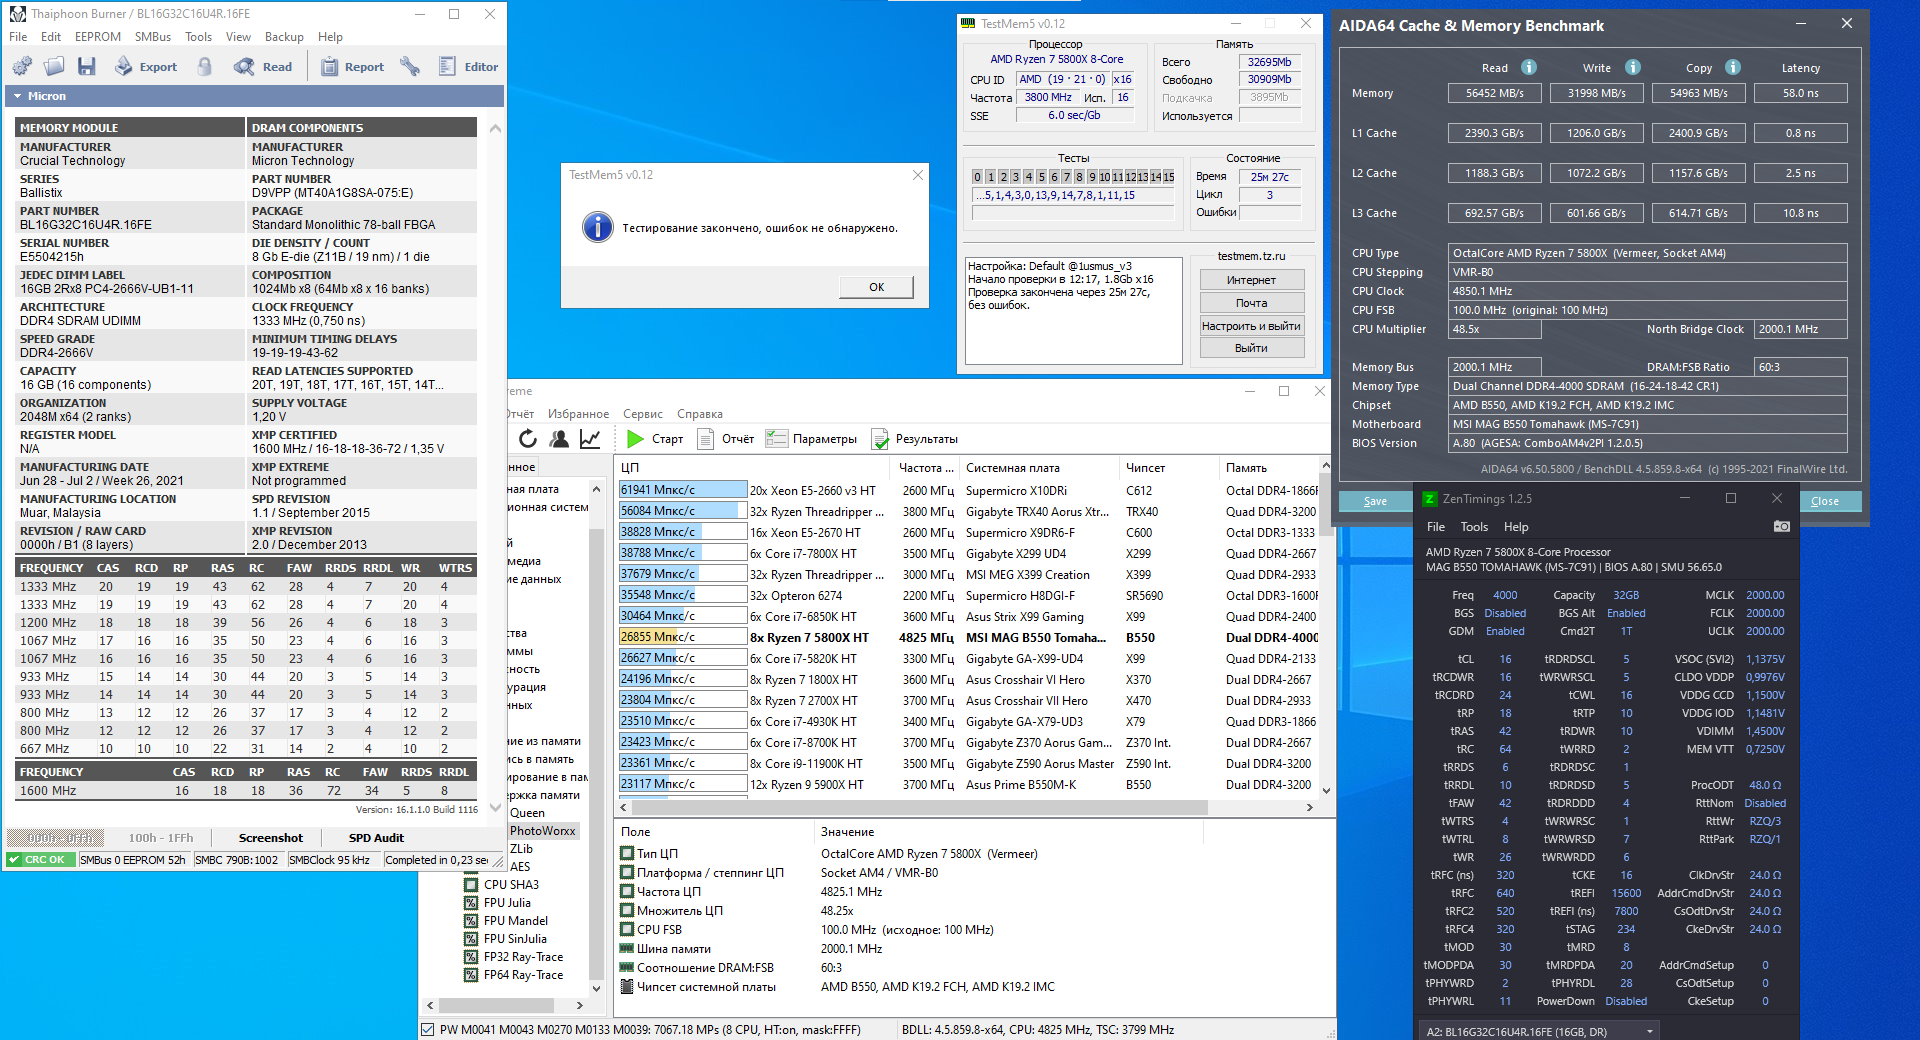
Task: Click the floppy disk save icon
Action: 87,67
